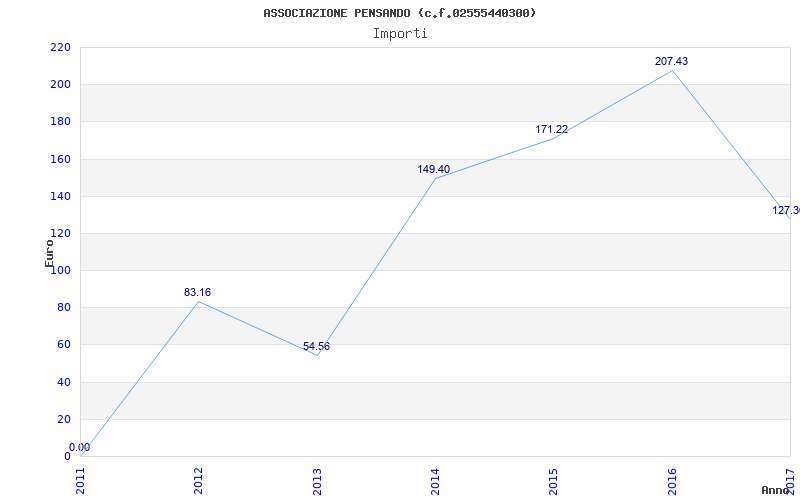Click the chart title ASSOCIAZIONE PENSANDO
This screenshot has width=800, height=500.
[400, 13]
